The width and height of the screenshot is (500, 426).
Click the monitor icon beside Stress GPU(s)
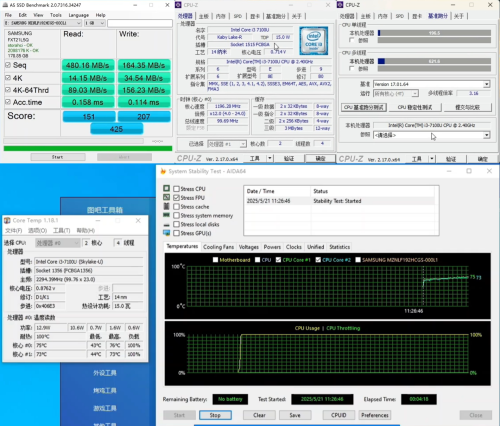click(166, 233)
